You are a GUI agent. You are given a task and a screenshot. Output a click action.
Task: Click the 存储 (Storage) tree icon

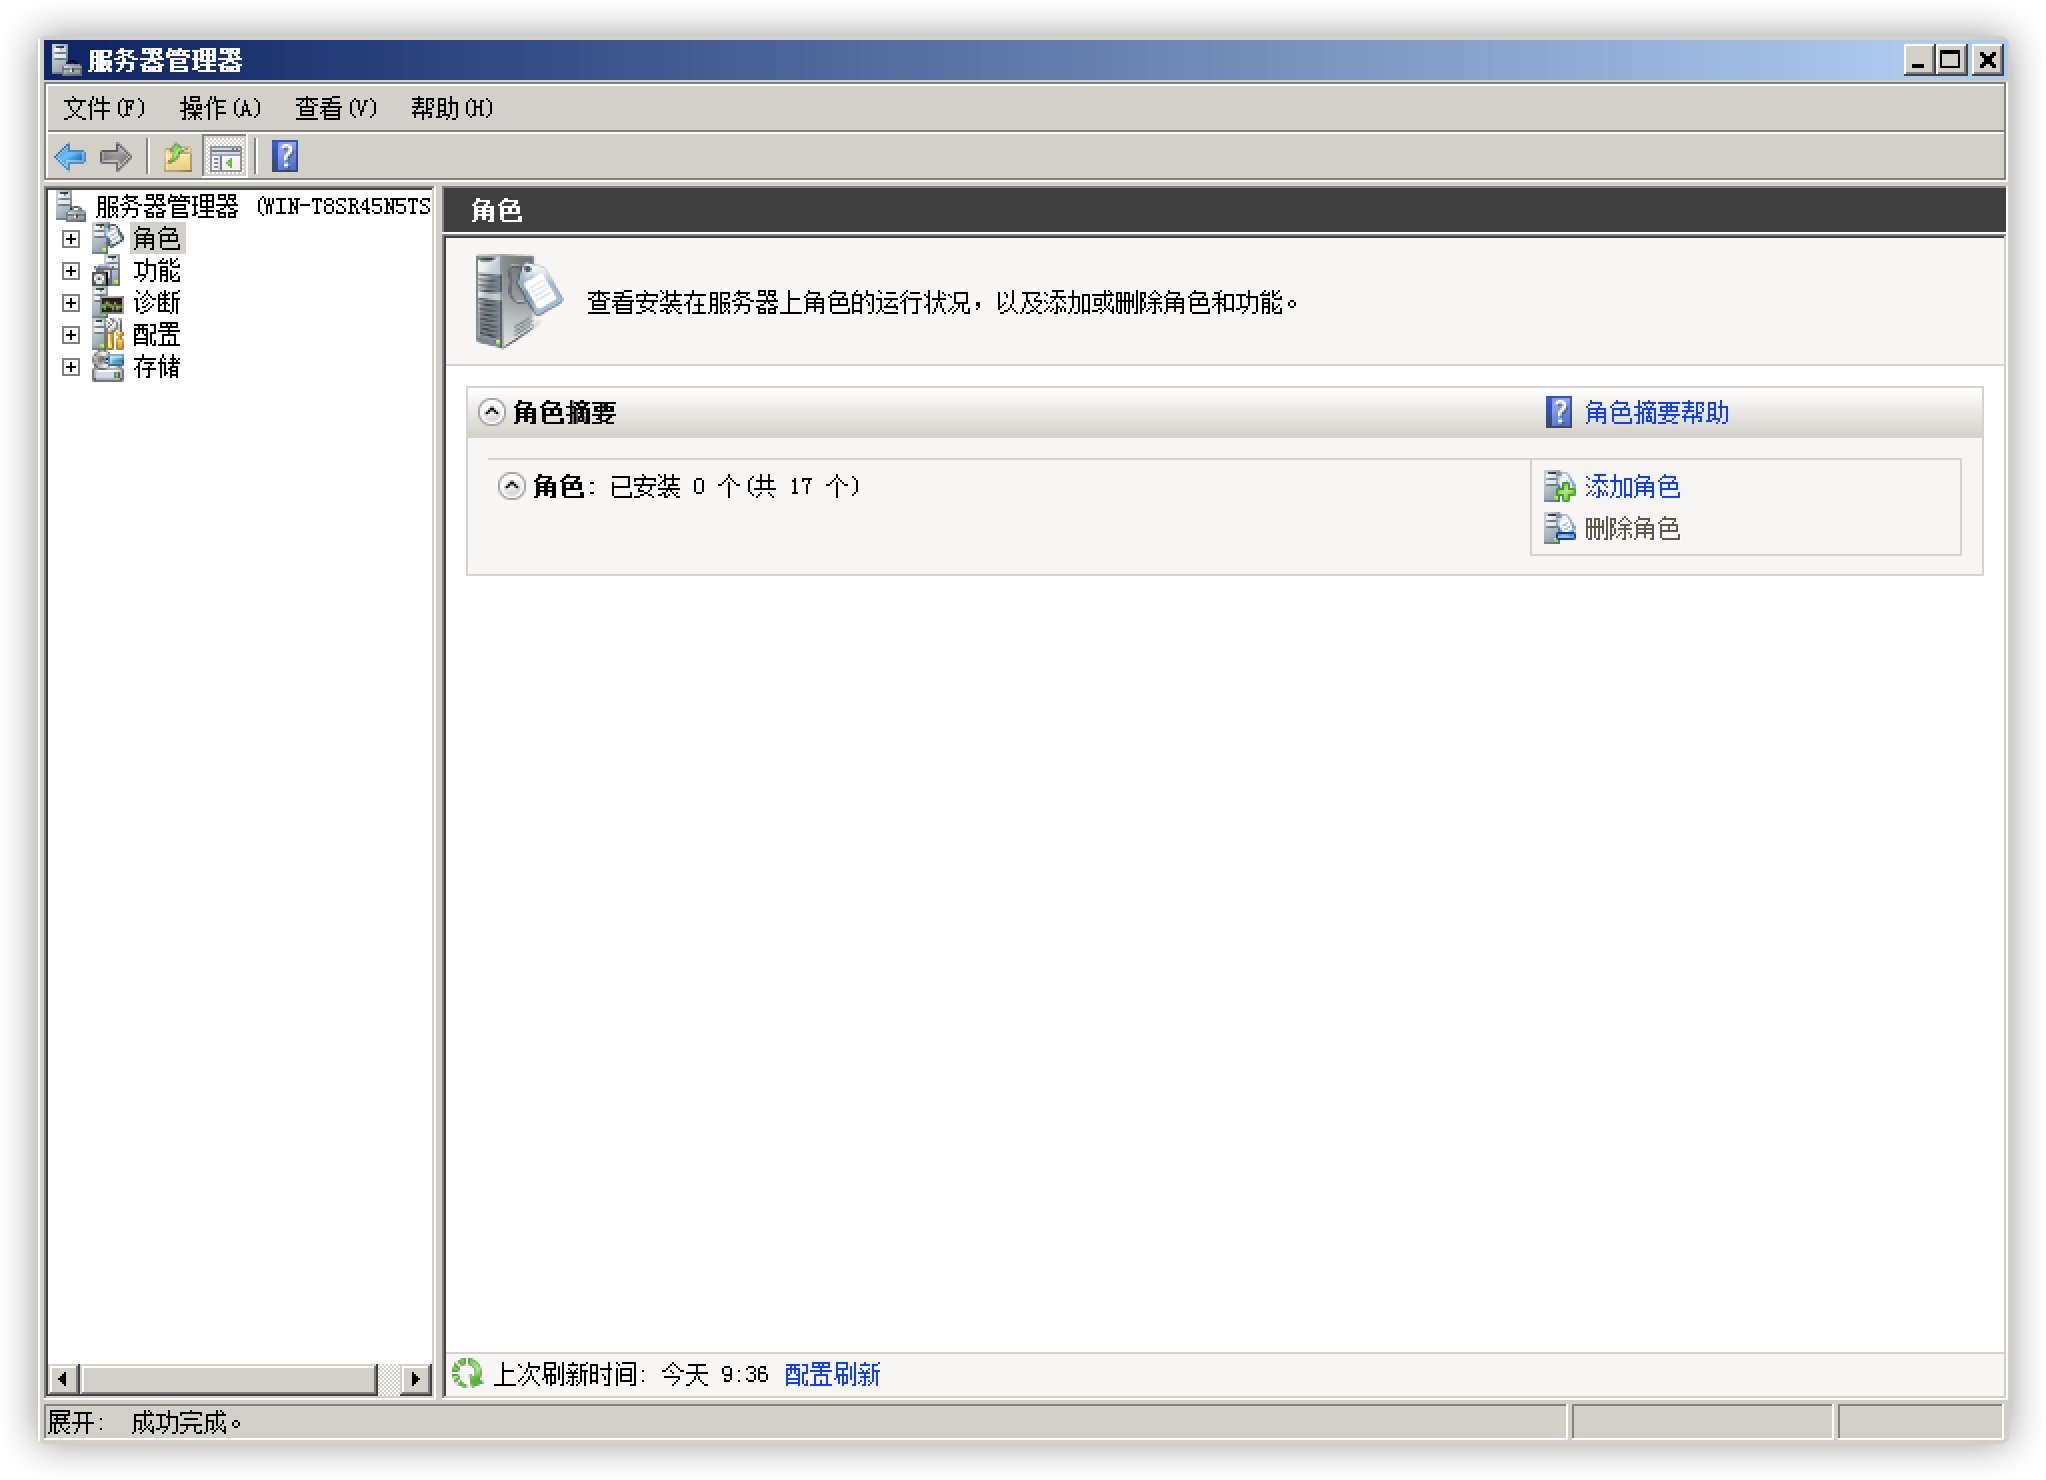pyautogui.click(x=107, y=367)
